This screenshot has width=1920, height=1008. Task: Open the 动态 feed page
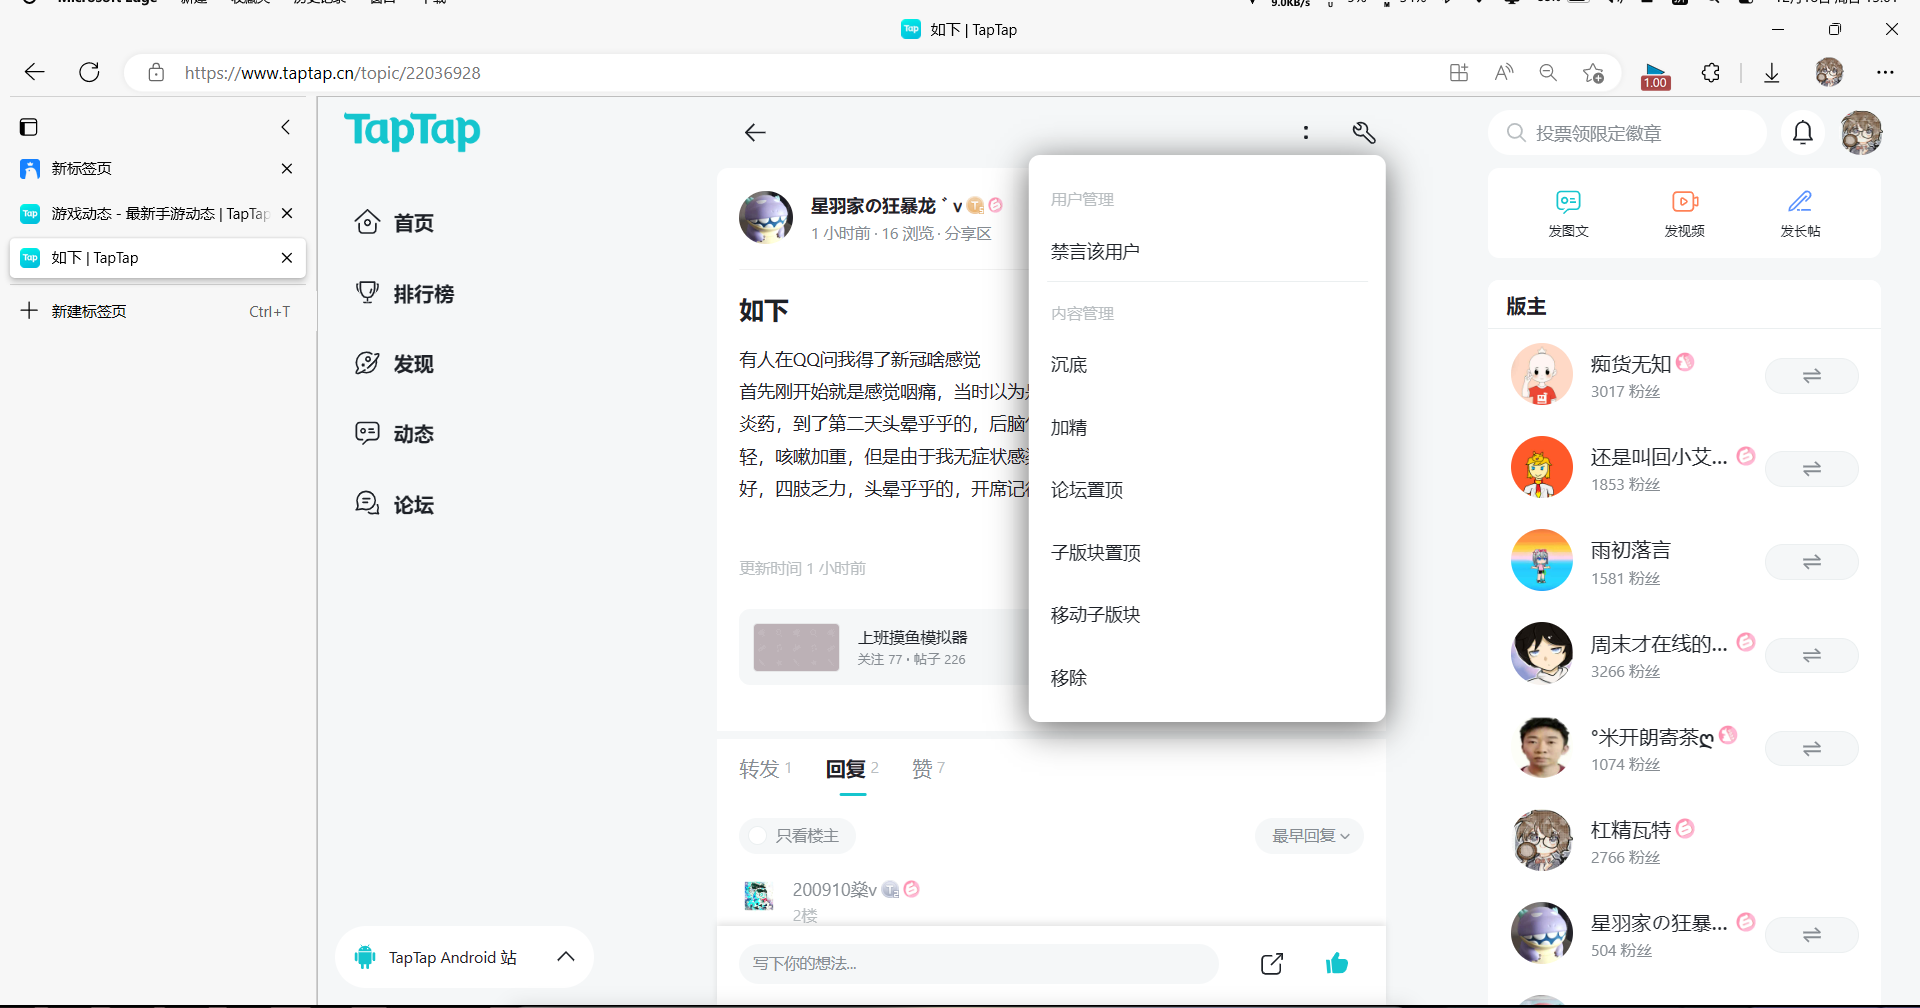tap(395, 433)
